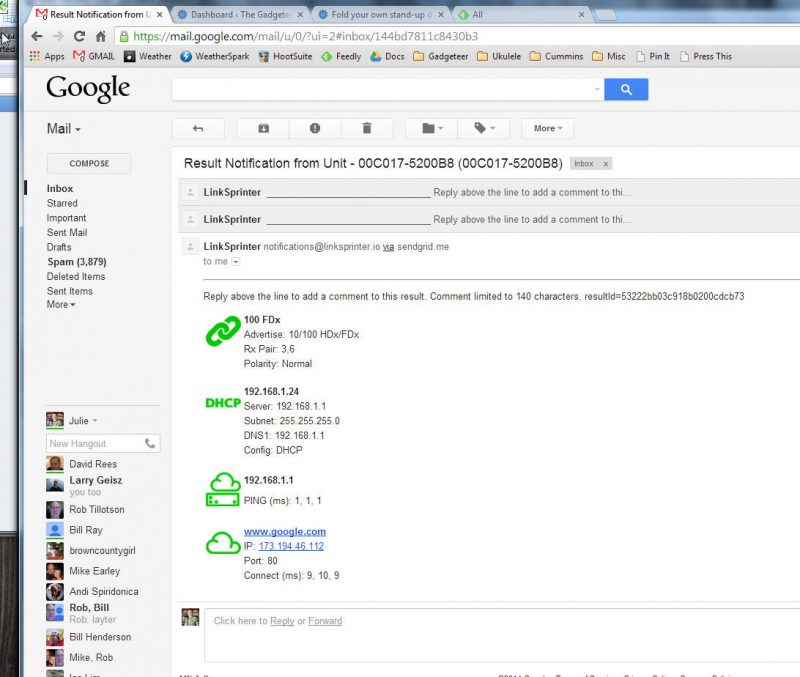The image size is (800, 677).
Task: Expand the Move to folder dropdown
Action: click(x=428, y=128)
